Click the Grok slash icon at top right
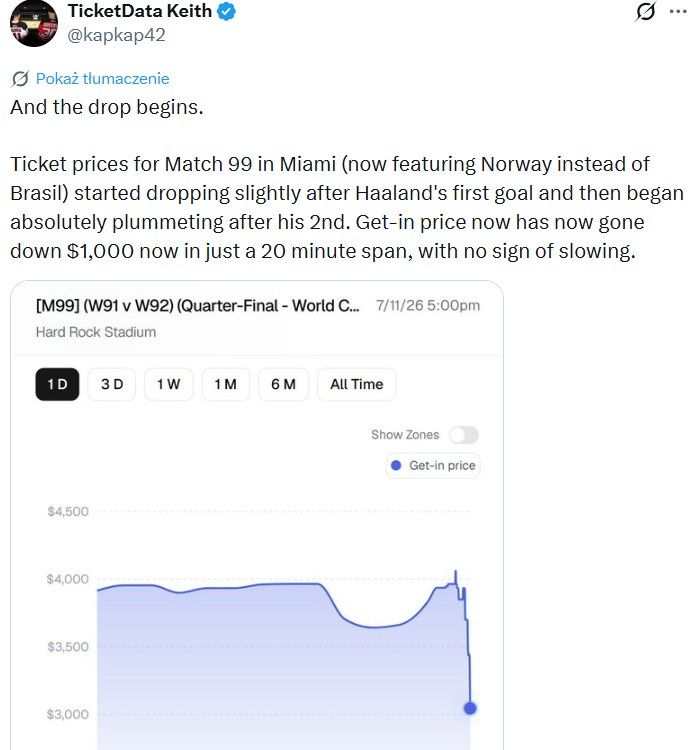Viewport: 694px width, 750px height. [x=645, y=11]
